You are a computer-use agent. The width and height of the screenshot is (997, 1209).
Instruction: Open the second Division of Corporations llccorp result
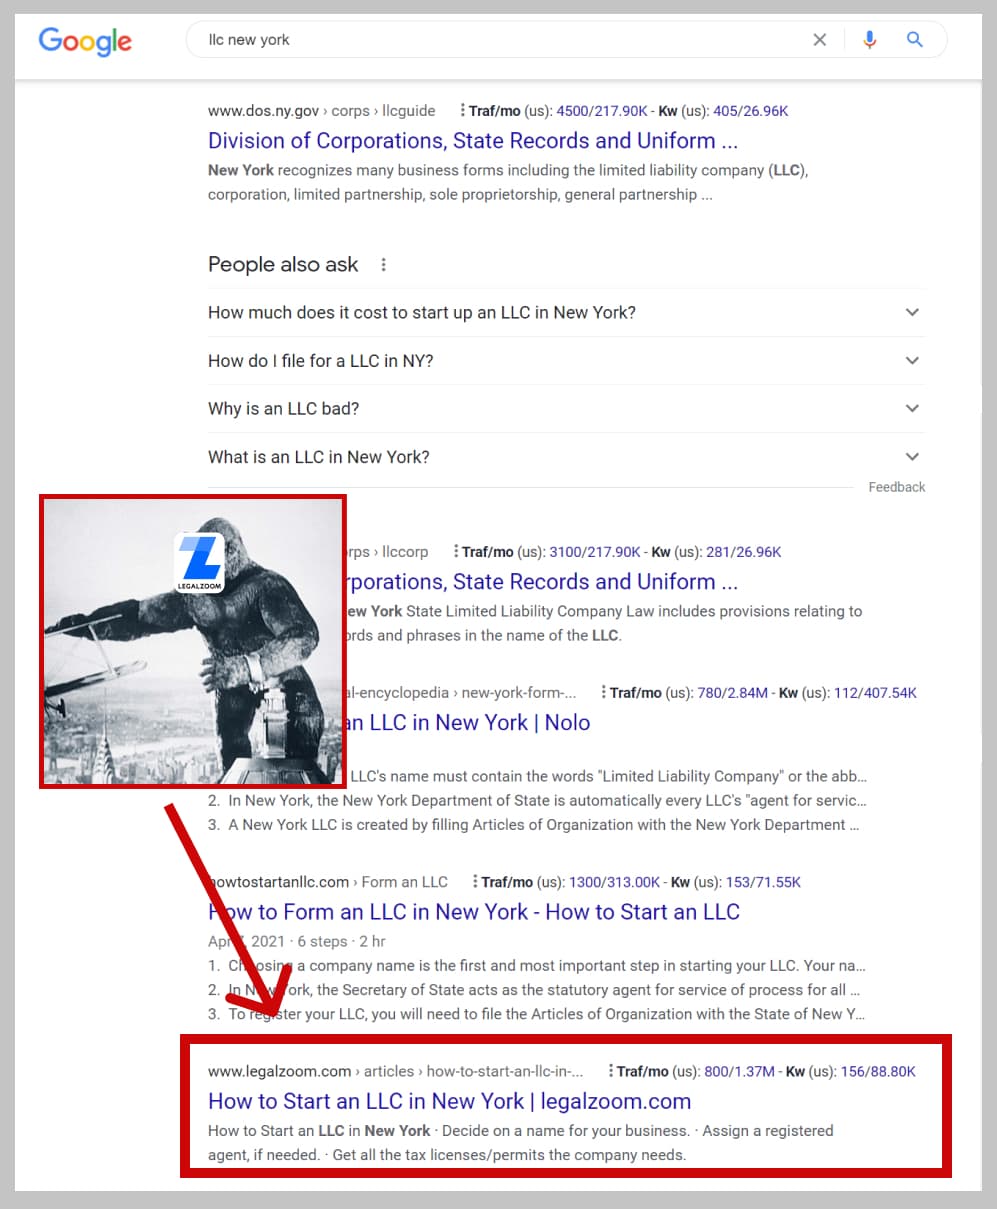542,582
